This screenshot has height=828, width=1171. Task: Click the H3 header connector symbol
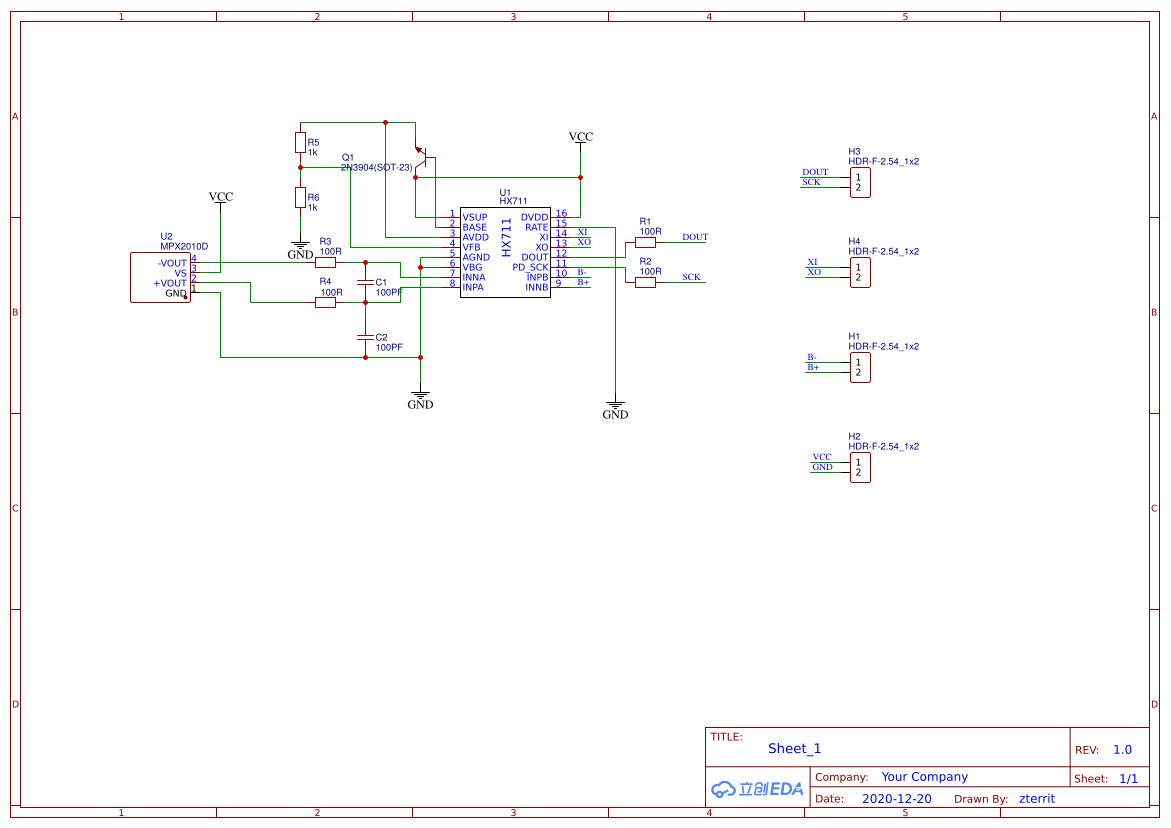coord(859,182)
